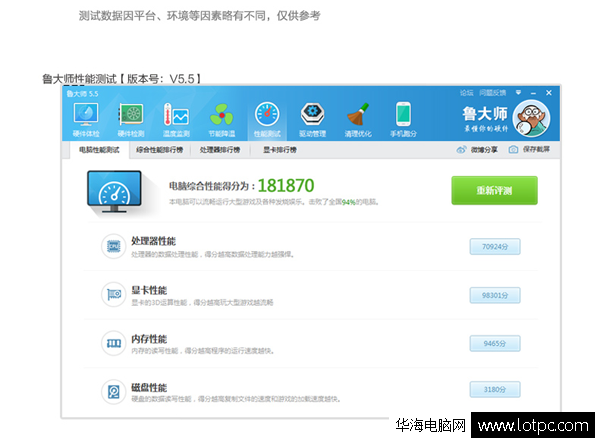Click the green 94% percentage text
The width and height of the screenshot is (600, 443).
pyautogui.click(x=349, y=202)
